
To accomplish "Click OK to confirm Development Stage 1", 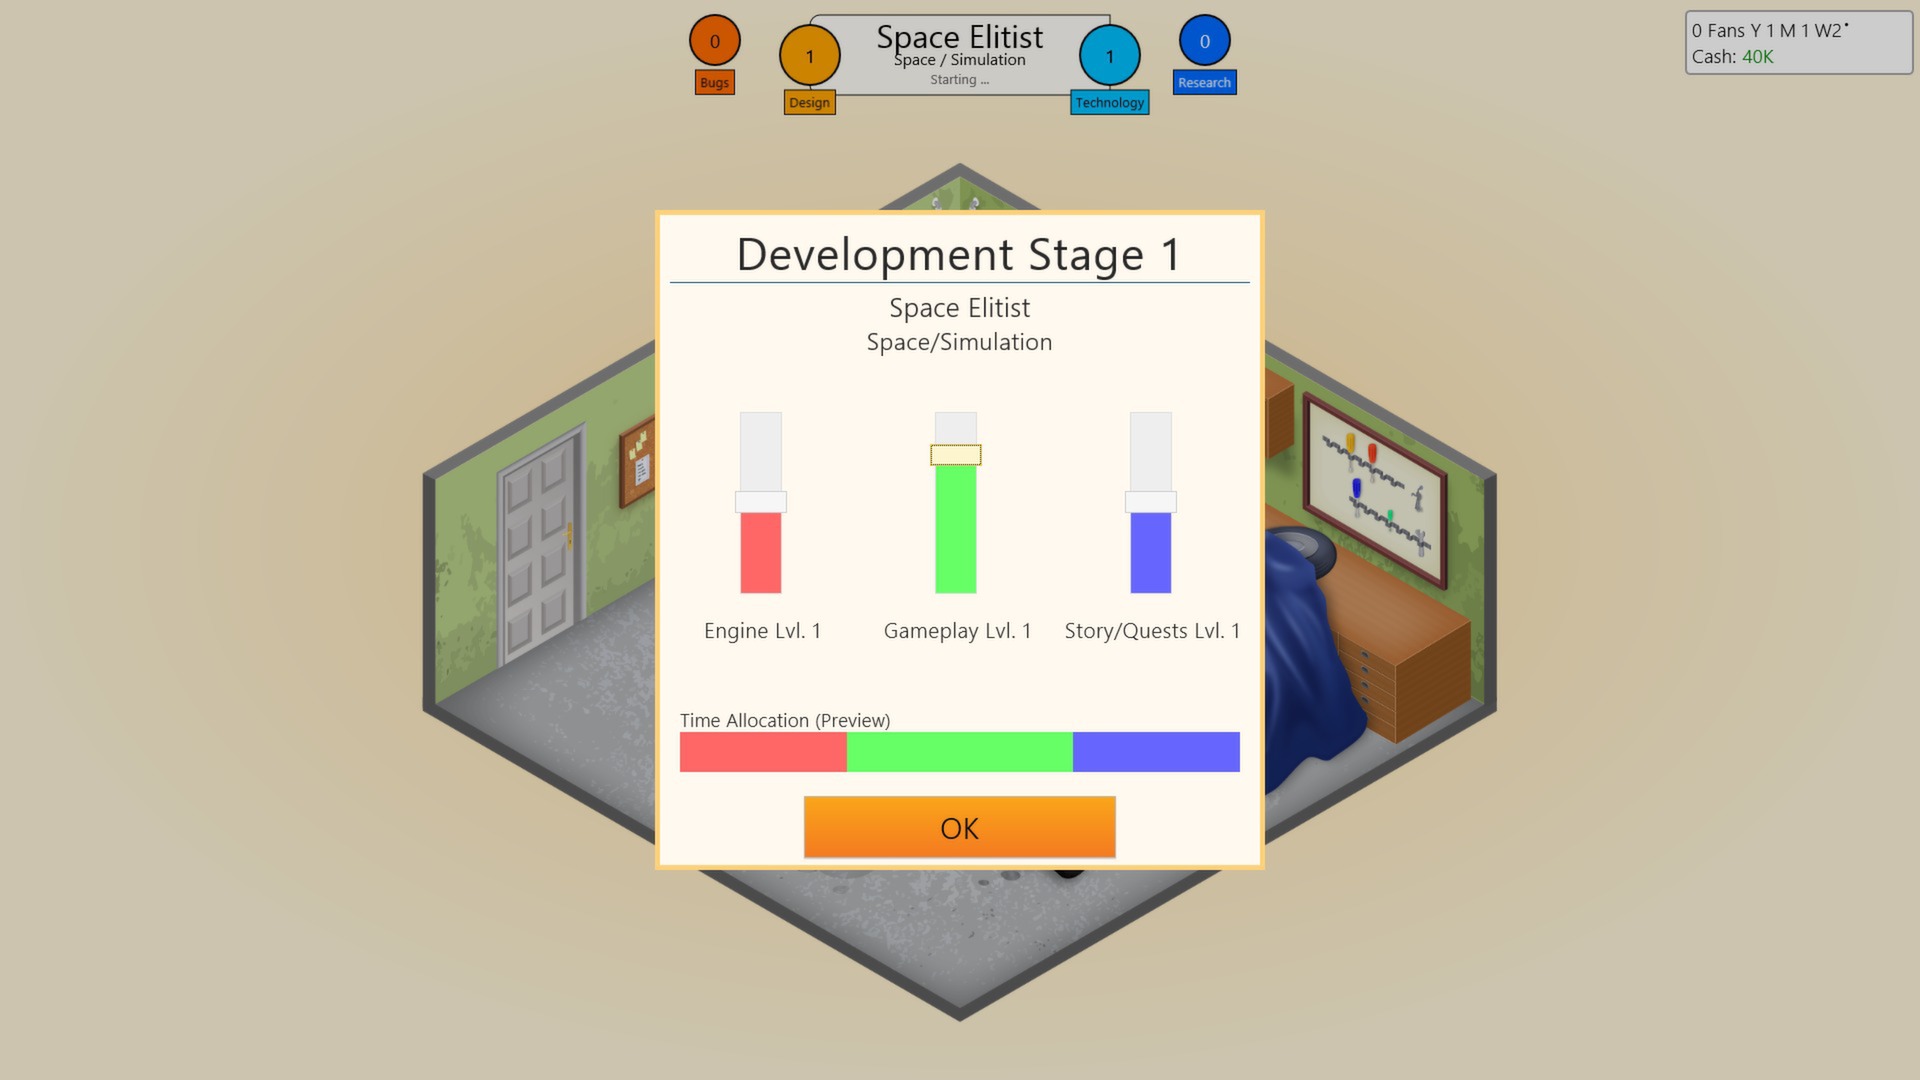I will coord(959,827).
